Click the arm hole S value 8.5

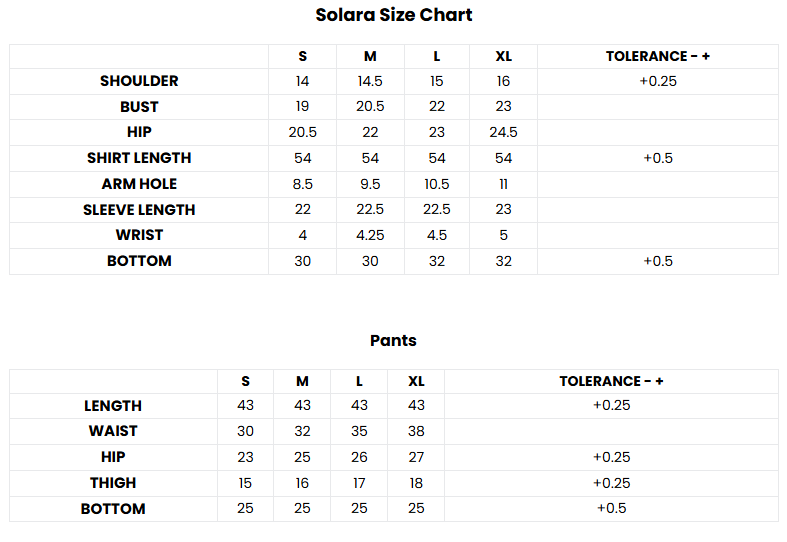[302, 184]
